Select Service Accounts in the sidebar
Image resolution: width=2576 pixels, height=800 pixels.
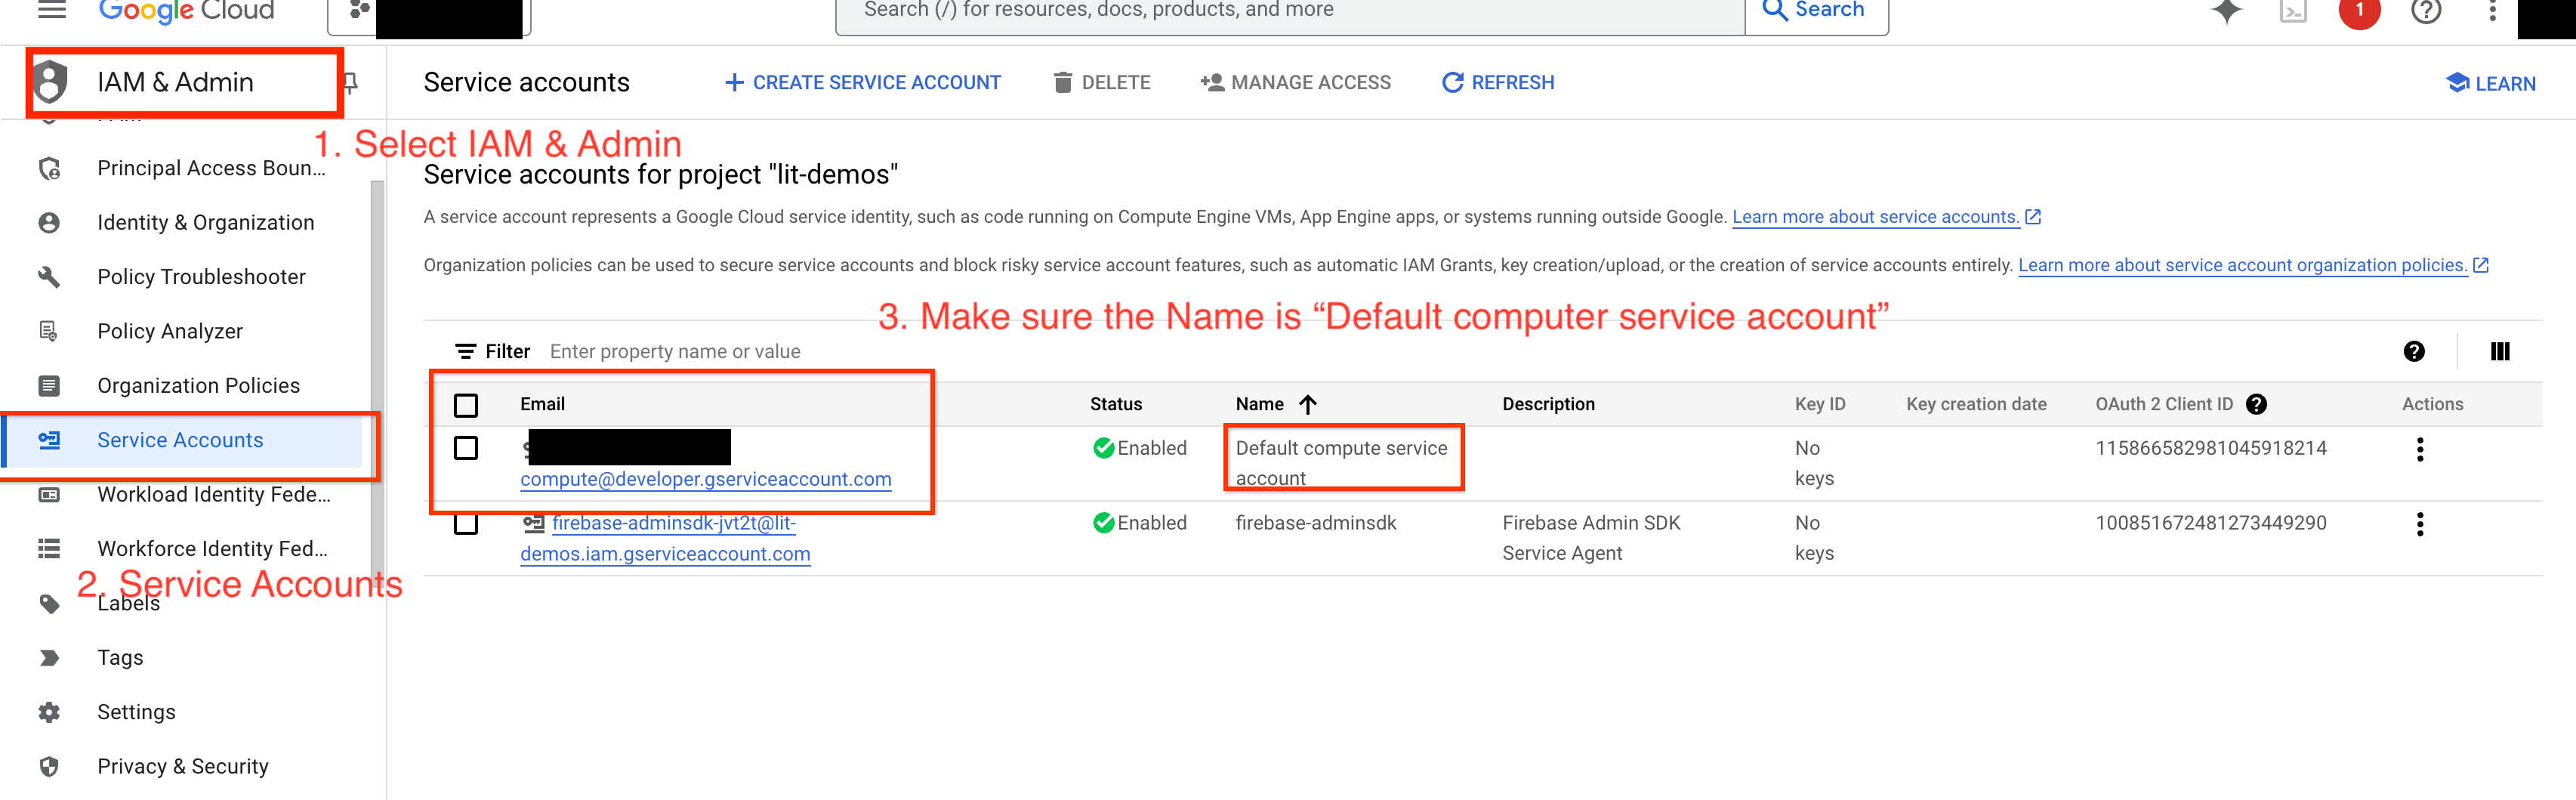(180, 440)
